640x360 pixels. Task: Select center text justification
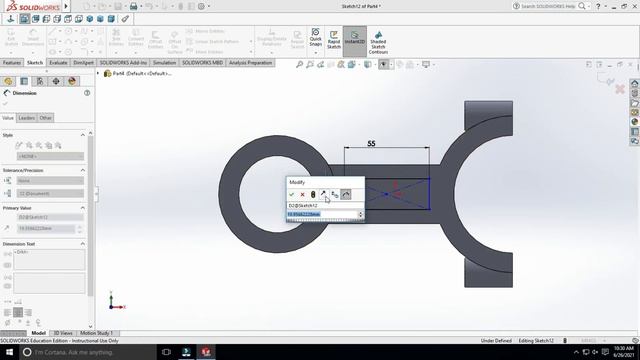coord(18,313)
